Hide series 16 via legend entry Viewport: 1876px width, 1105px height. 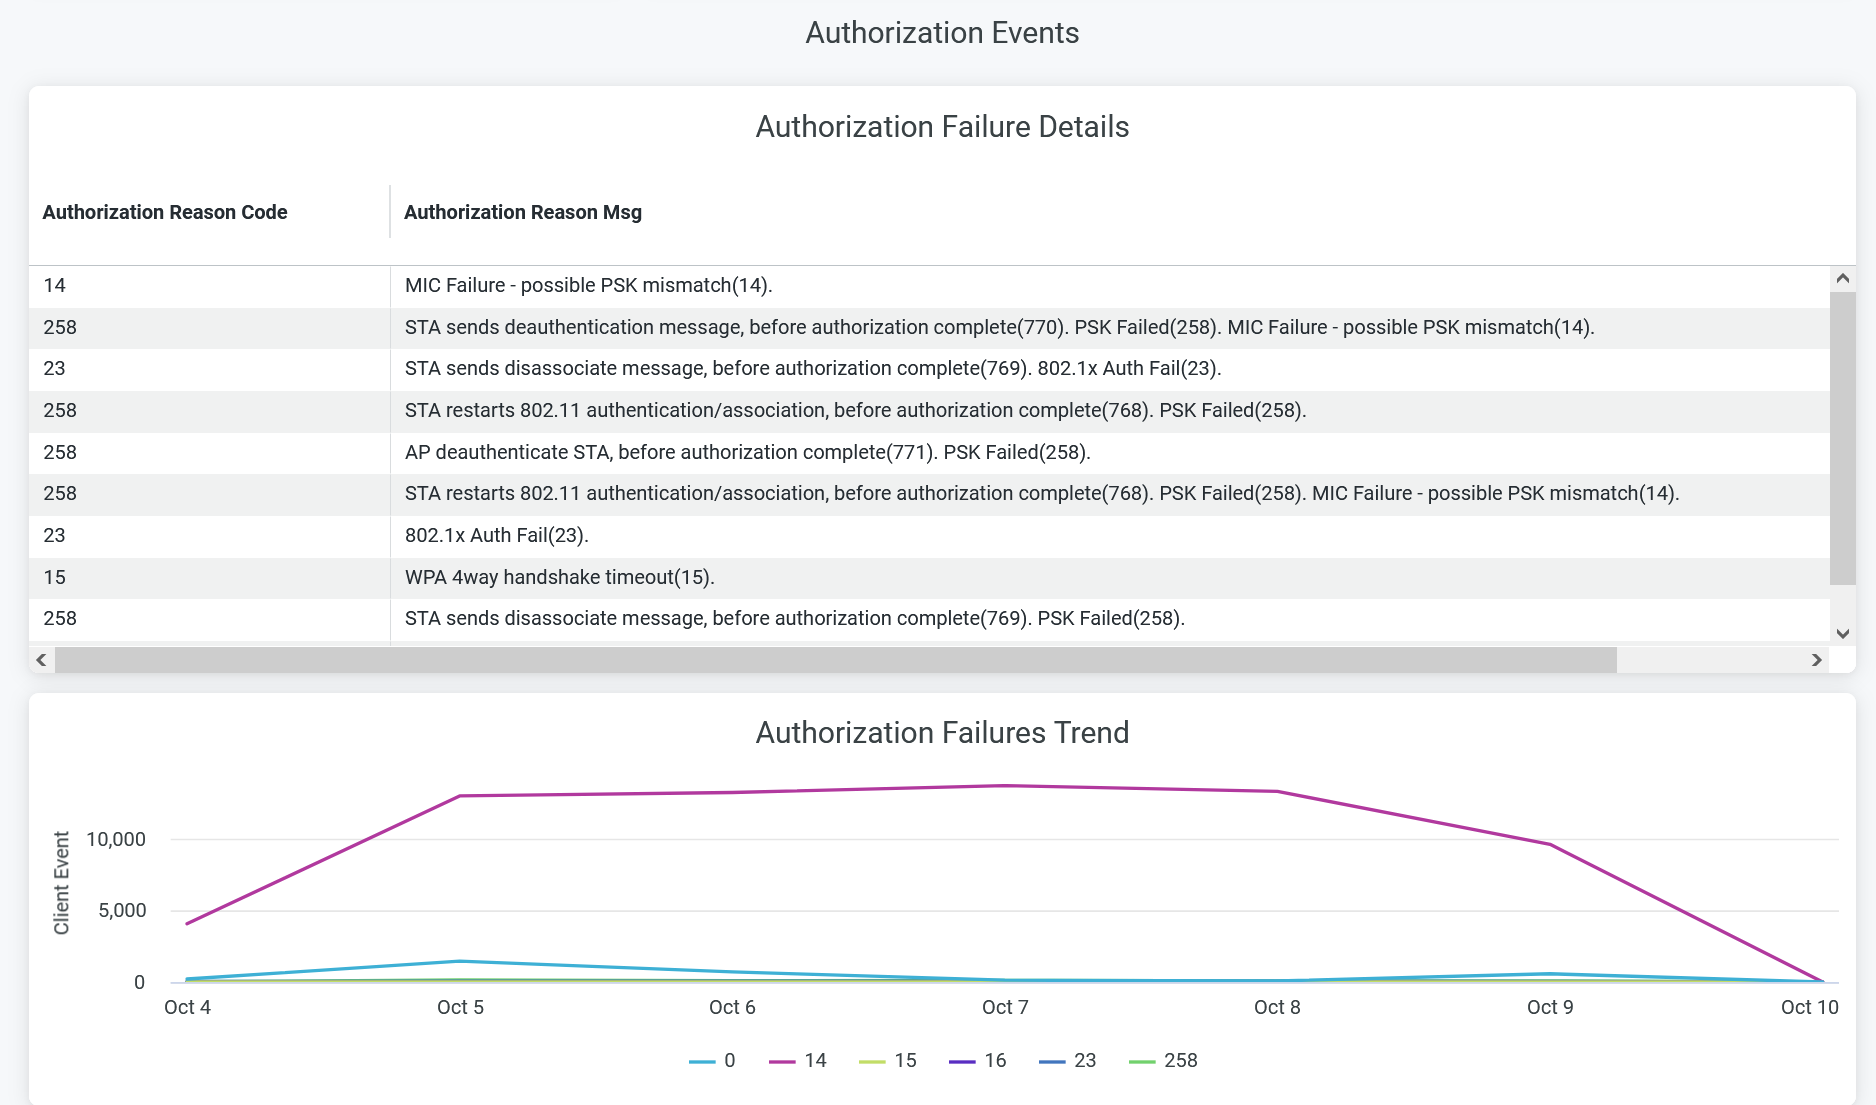point(978,1061)
